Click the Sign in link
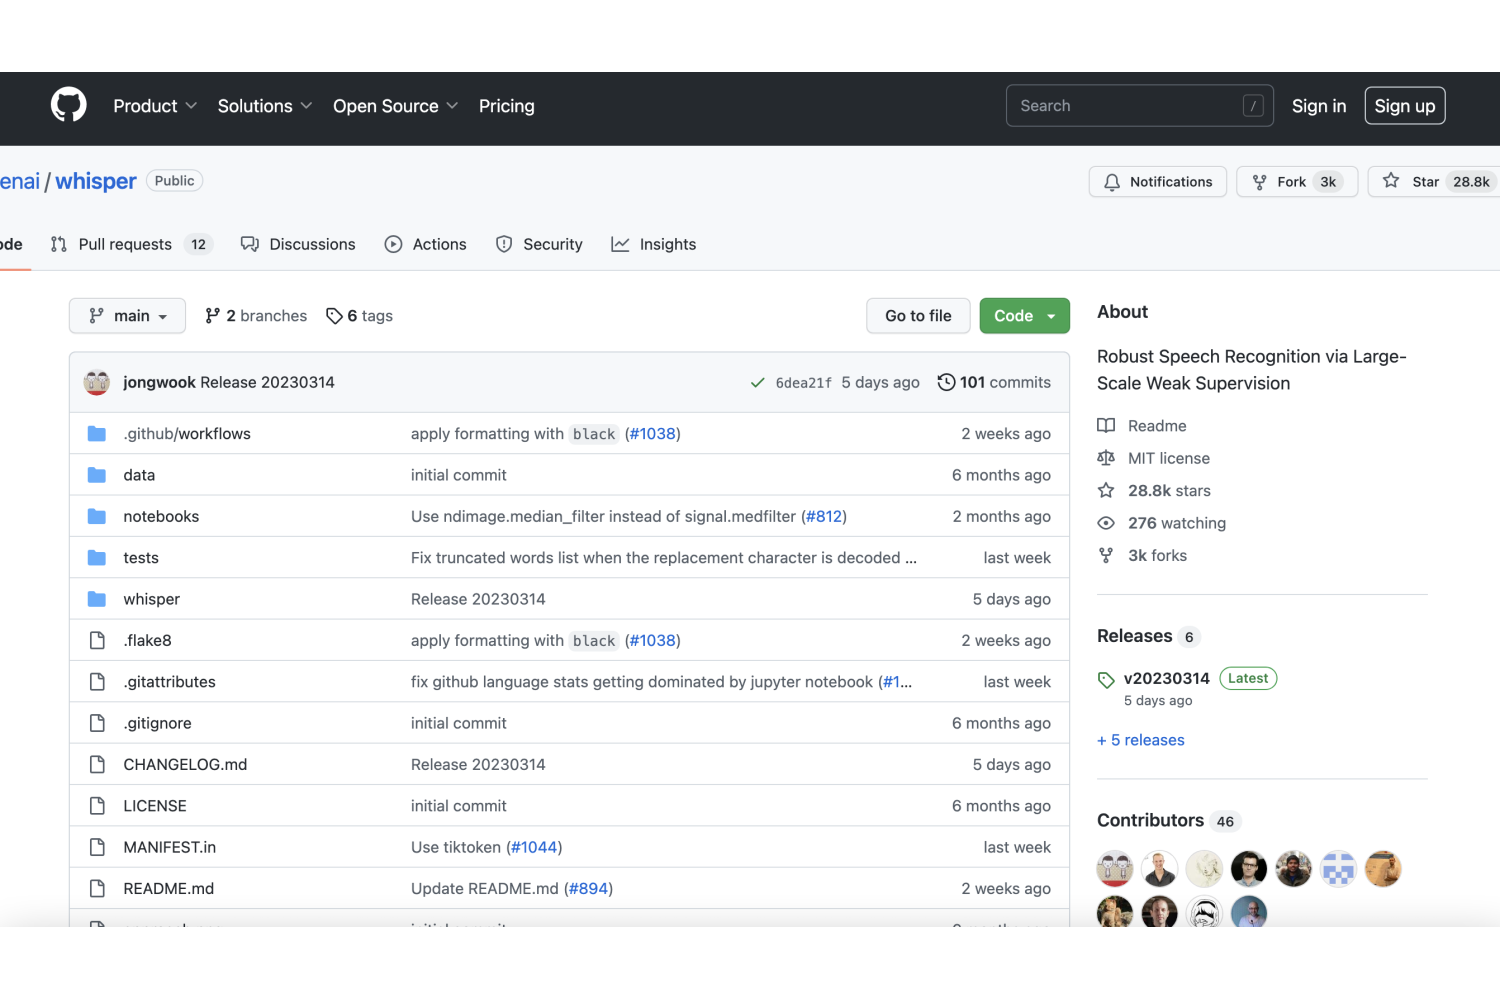 tap(1319, 106)
